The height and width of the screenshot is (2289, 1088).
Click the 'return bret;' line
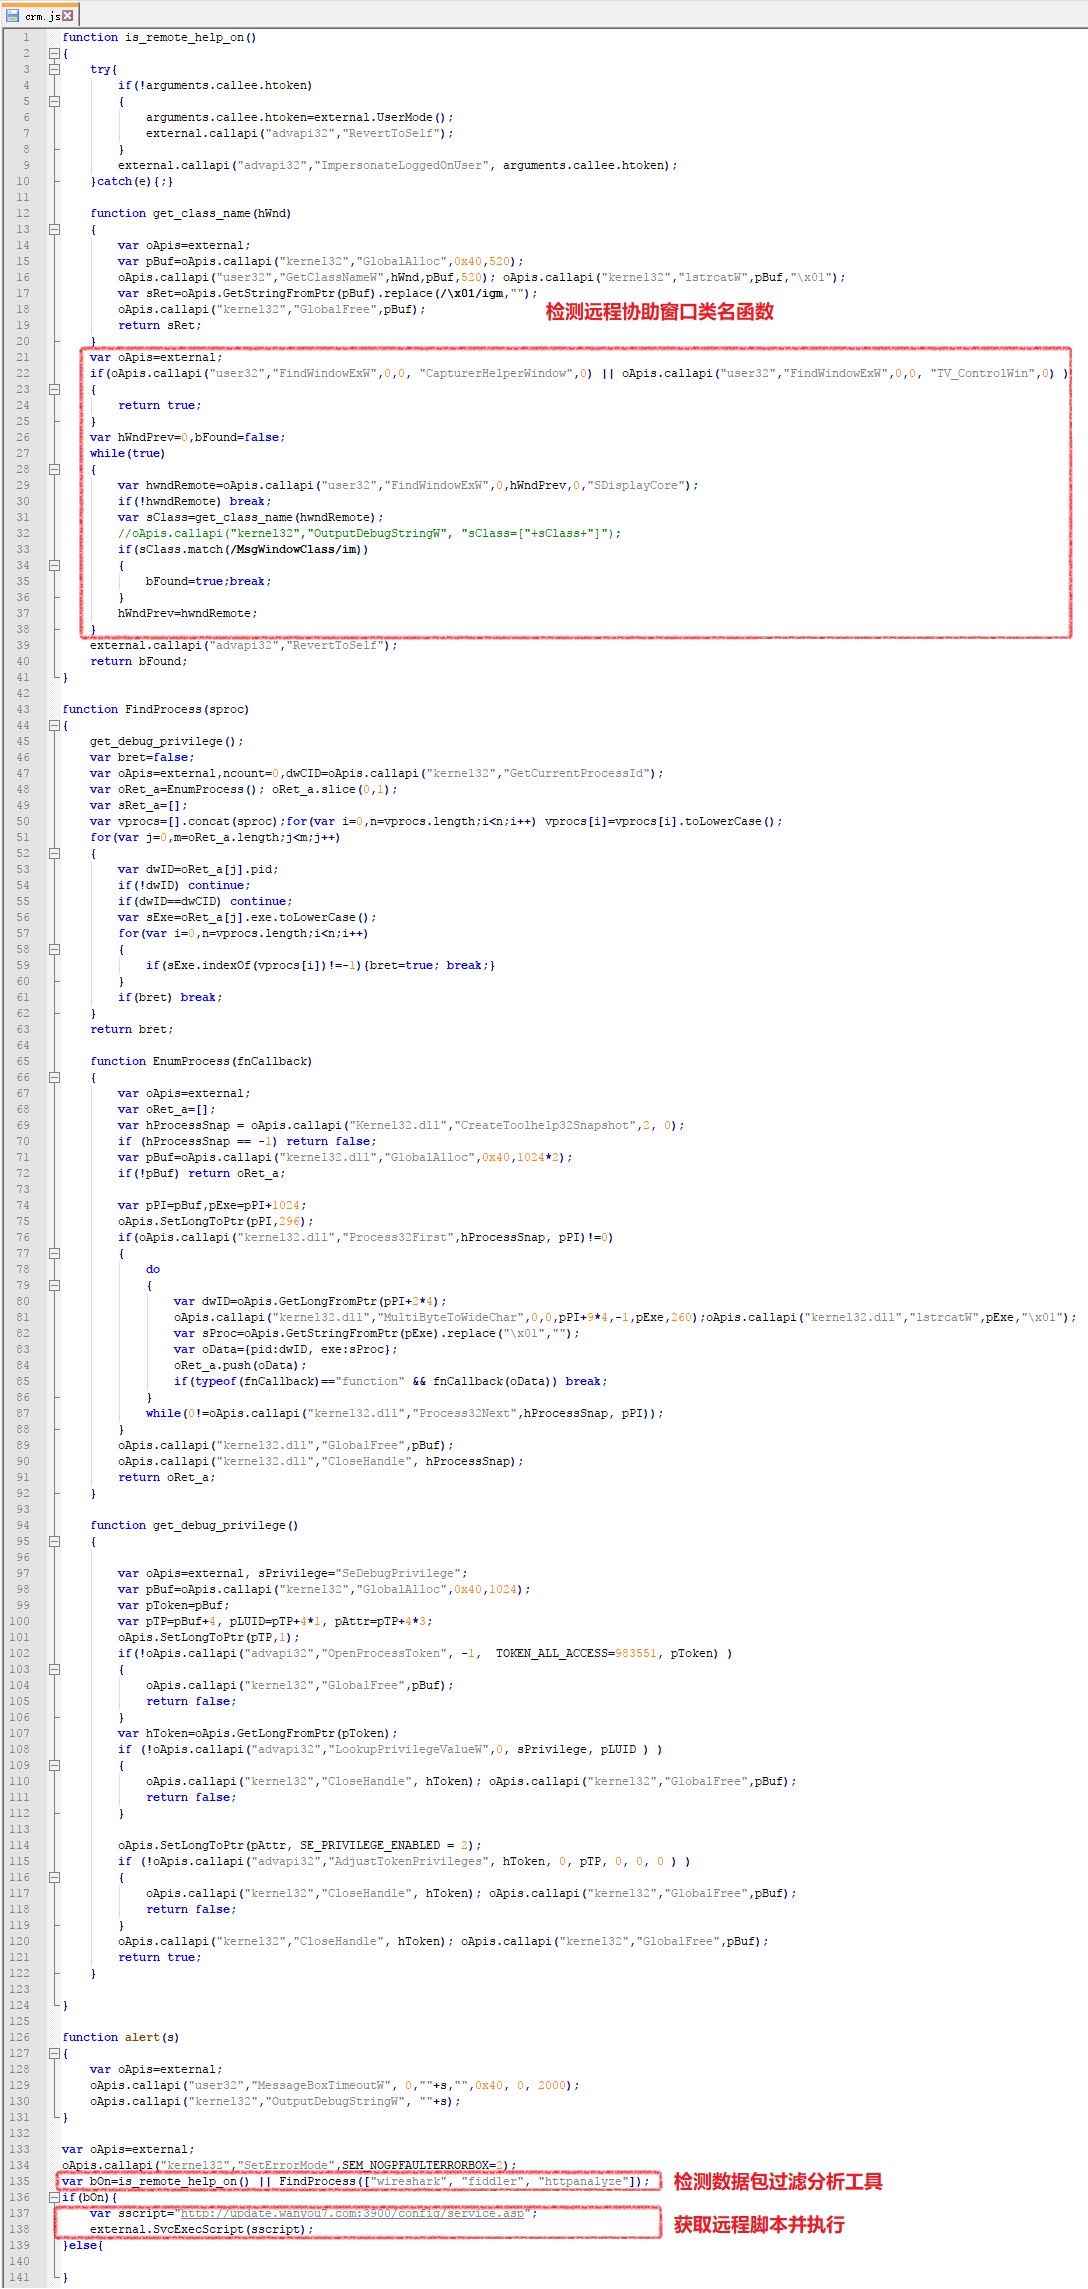tap(131, 1029)
